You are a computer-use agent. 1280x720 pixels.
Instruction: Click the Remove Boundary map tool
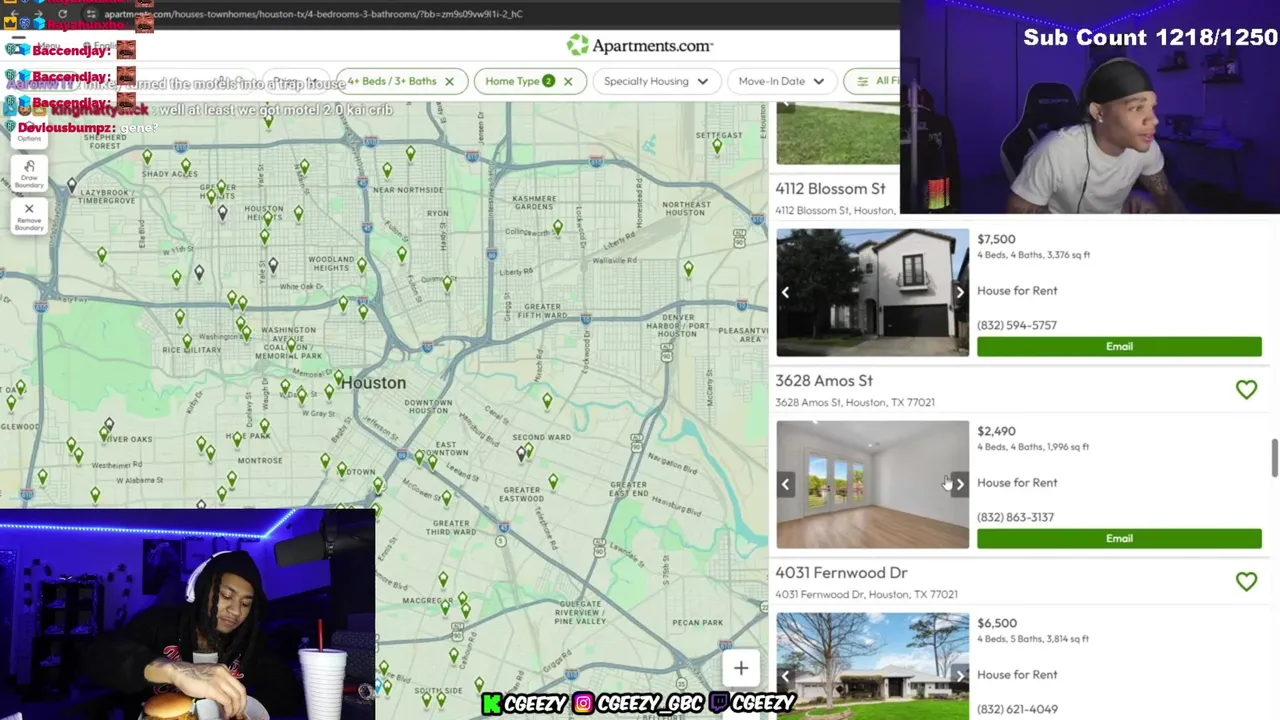[x=29, y=215]
